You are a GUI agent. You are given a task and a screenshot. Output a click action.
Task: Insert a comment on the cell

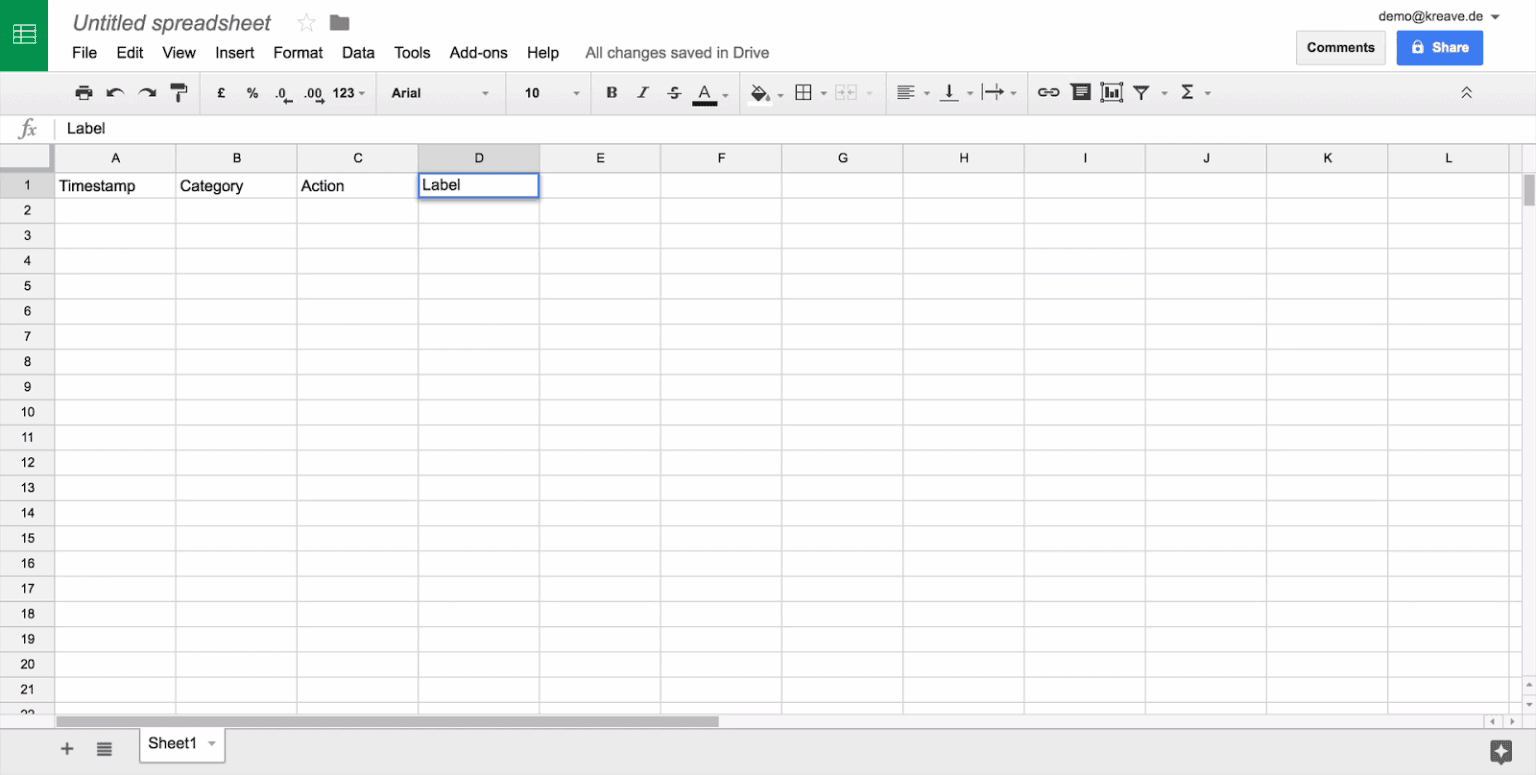1081,92
